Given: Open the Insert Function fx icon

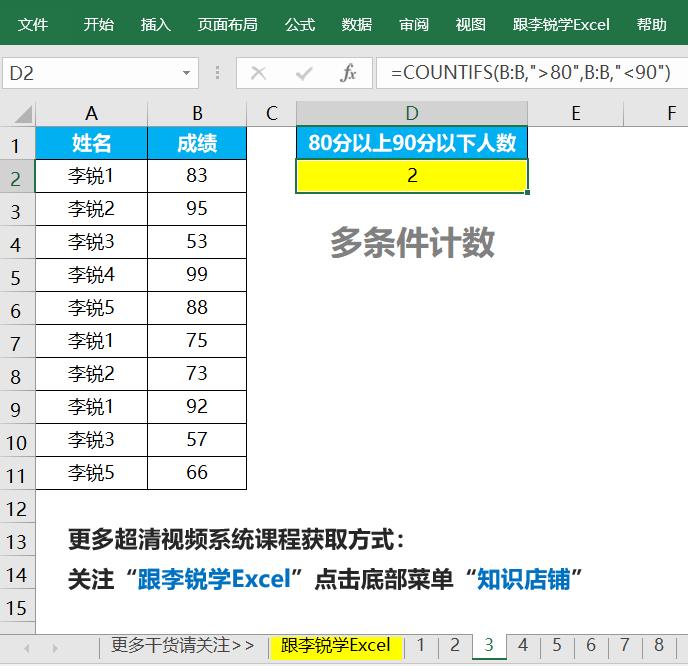Looking at the screenshot, I should click(348, 73).
